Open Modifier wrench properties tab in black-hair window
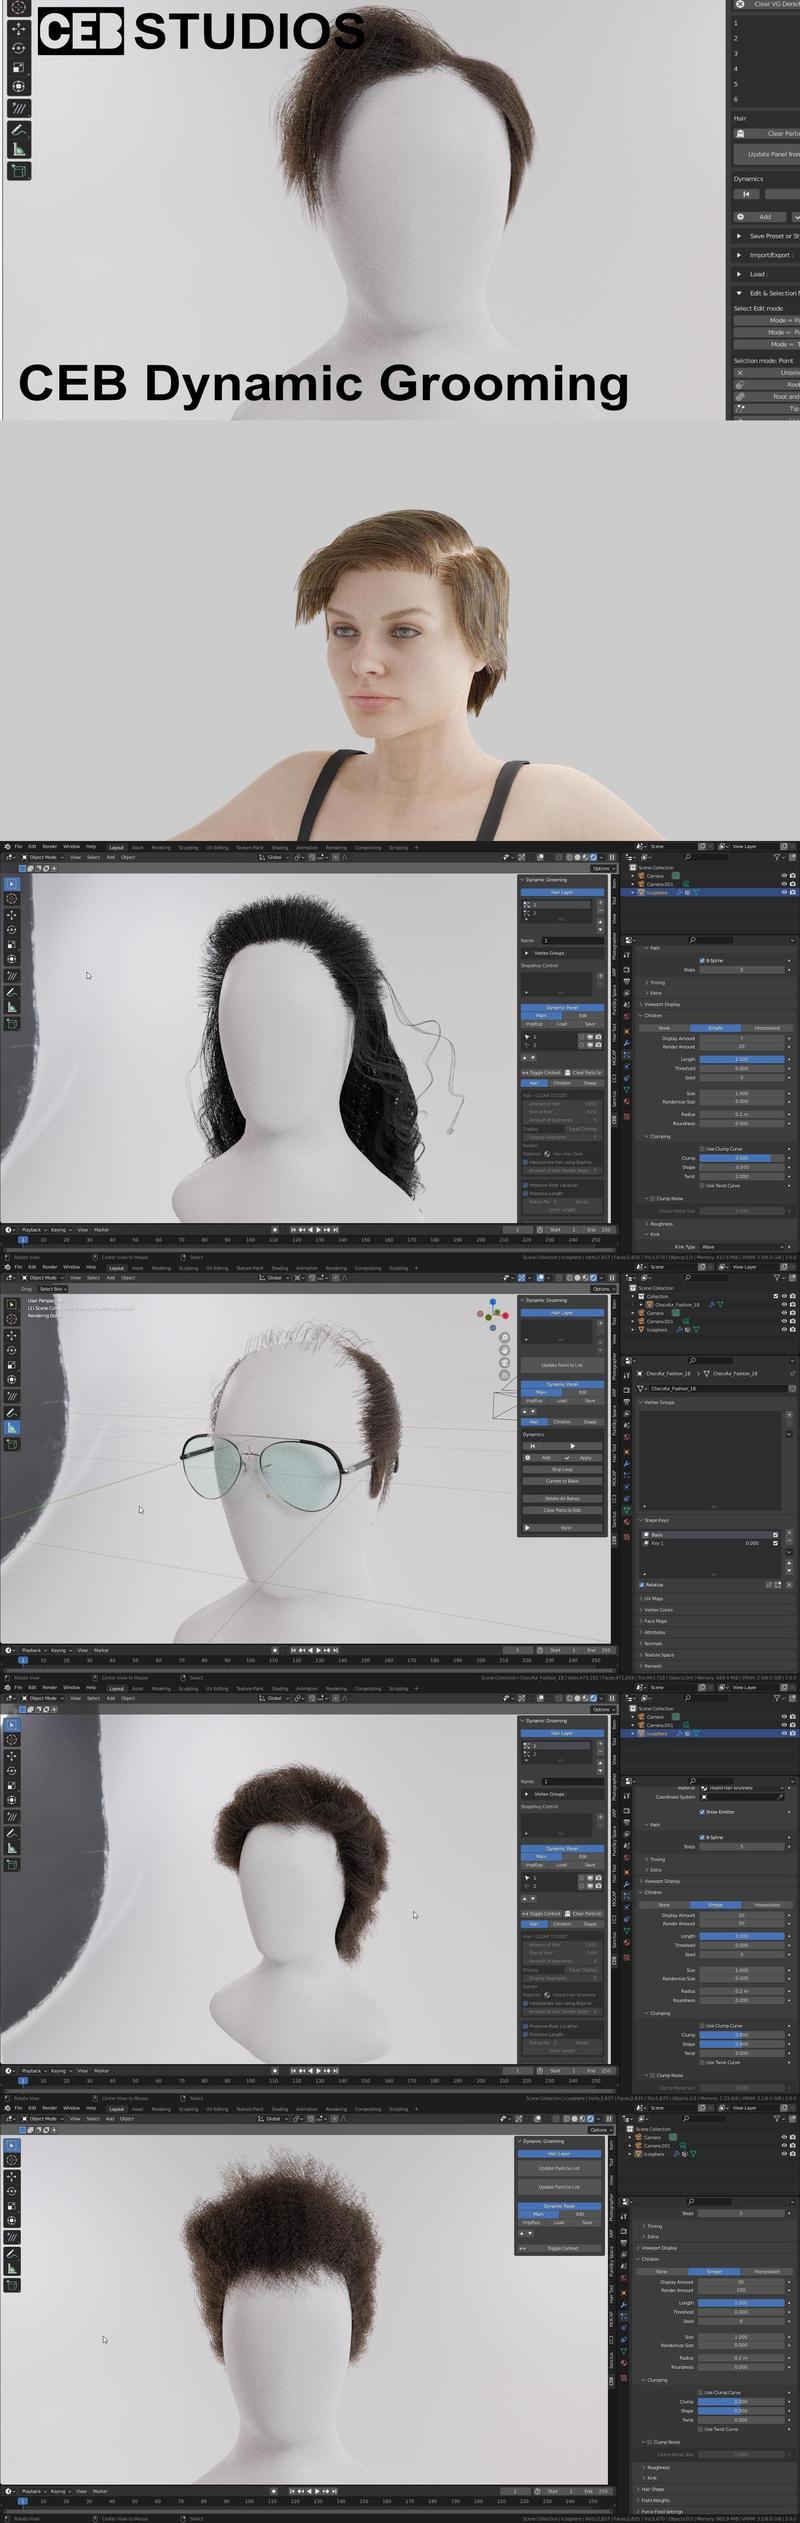The width and height of the screenshot is (800, 2523). click(626, 1043)
